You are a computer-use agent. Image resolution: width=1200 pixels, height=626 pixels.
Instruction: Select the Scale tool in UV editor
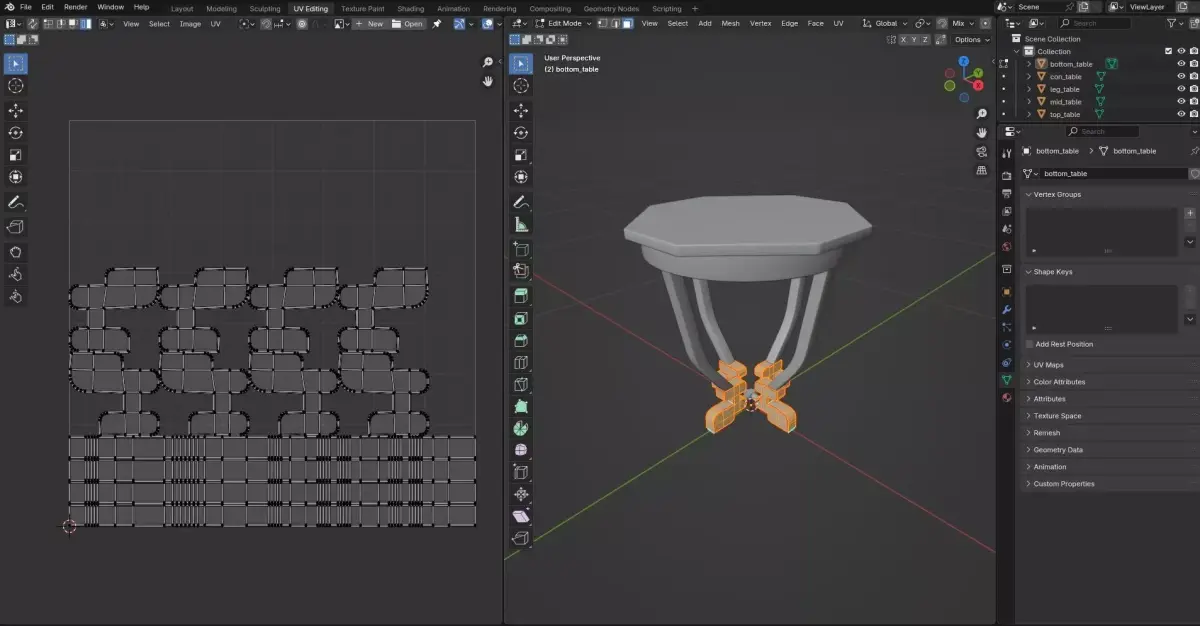point(16,155)
